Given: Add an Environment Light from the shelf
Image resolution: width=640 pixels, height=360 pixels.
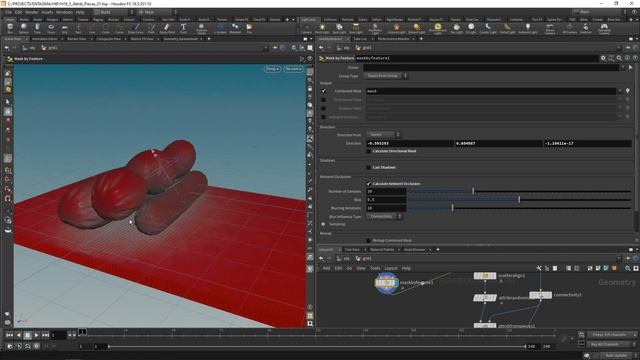Looking at the screenshot, I should (x=438, y=29).
